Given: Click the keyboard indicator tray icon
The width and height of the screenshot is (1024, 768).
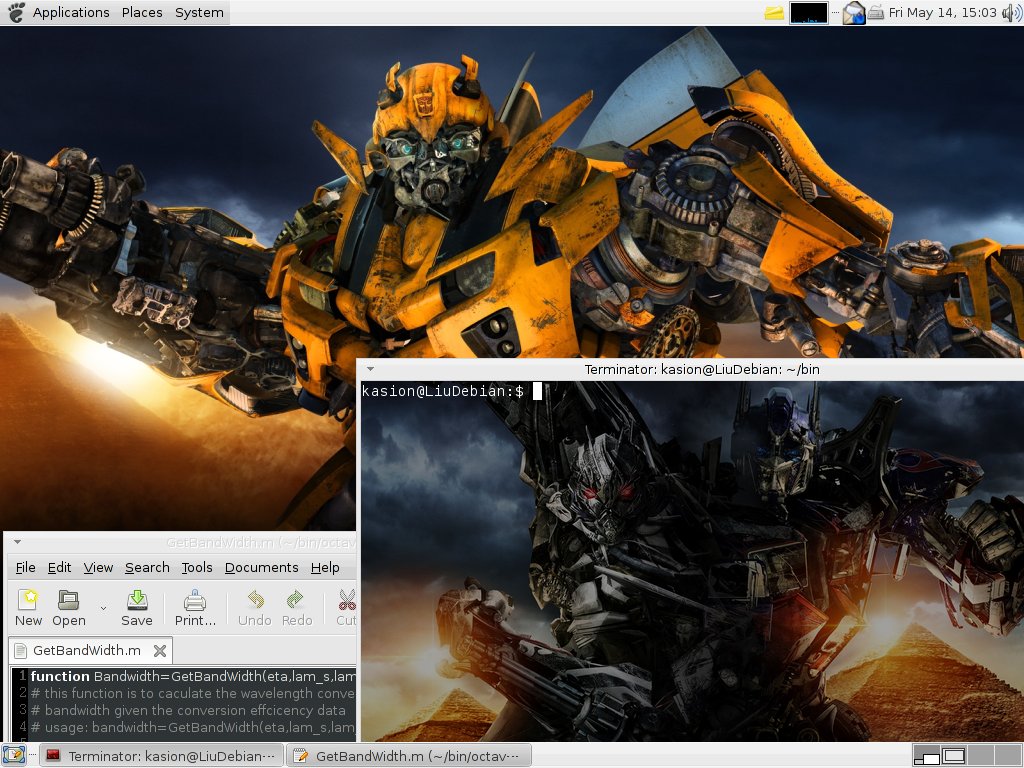Looking at the screenshot, I should pyautogui.click(x=876, y=12).
